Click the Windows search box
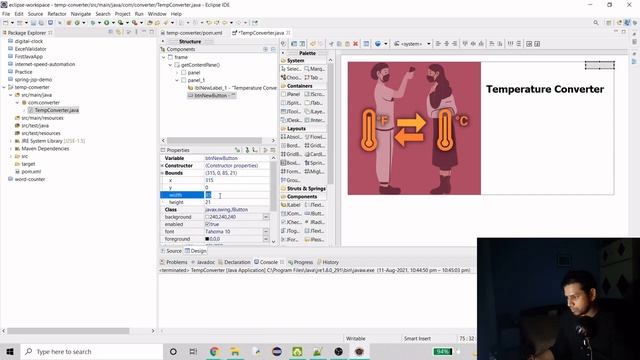This screenshot has width=640, height=360. (92, 351)
